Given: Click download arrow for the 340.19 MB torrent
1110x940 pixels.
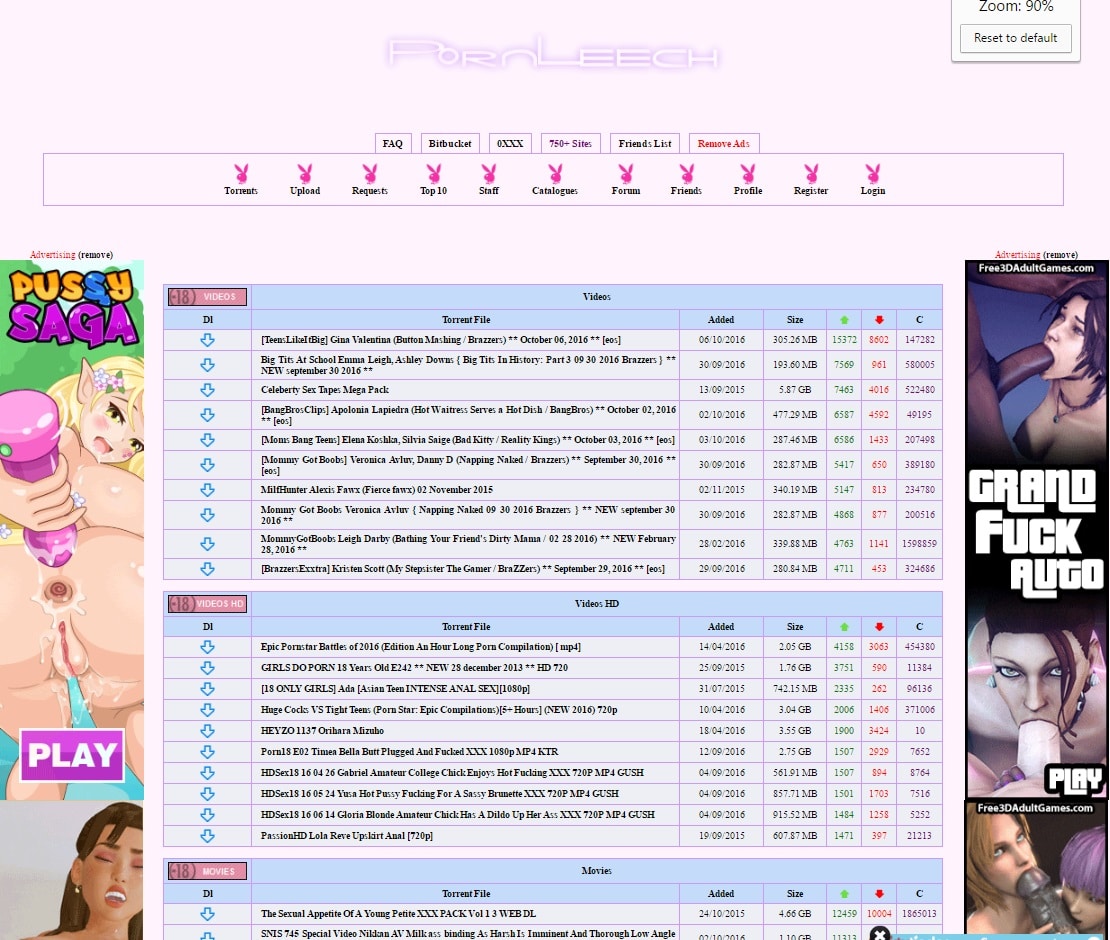Looking at the screenshot, I should click(207, 490).
